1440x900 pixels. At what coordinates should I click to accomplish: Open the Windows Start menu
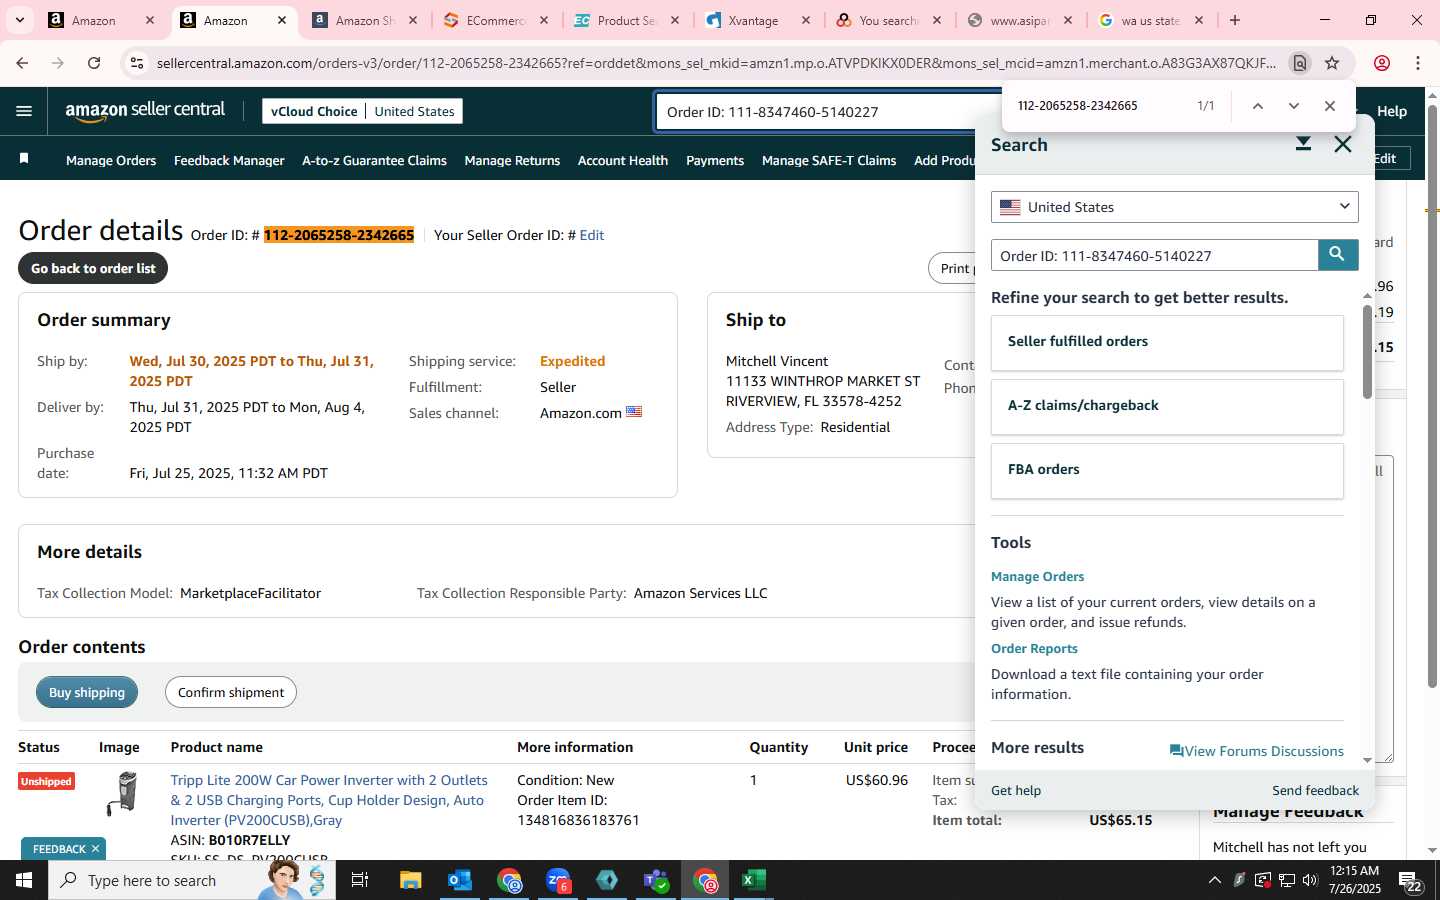coord(24,880)
